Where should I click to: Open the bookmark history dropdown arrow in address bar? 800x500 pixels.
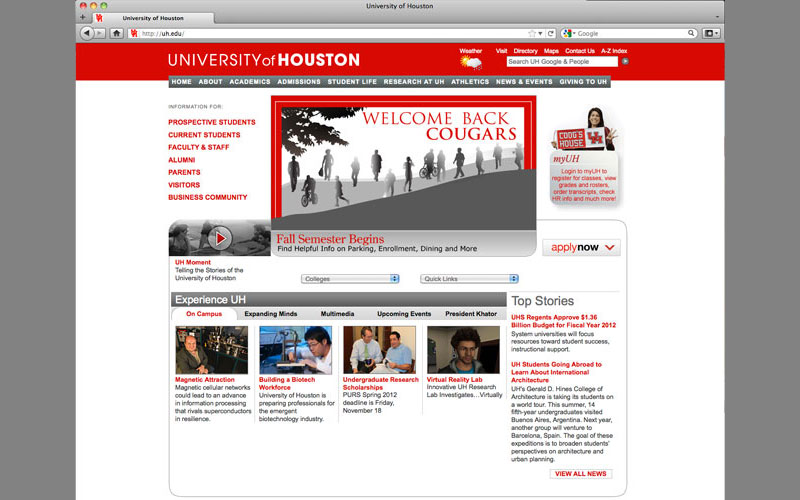point(540,33)
